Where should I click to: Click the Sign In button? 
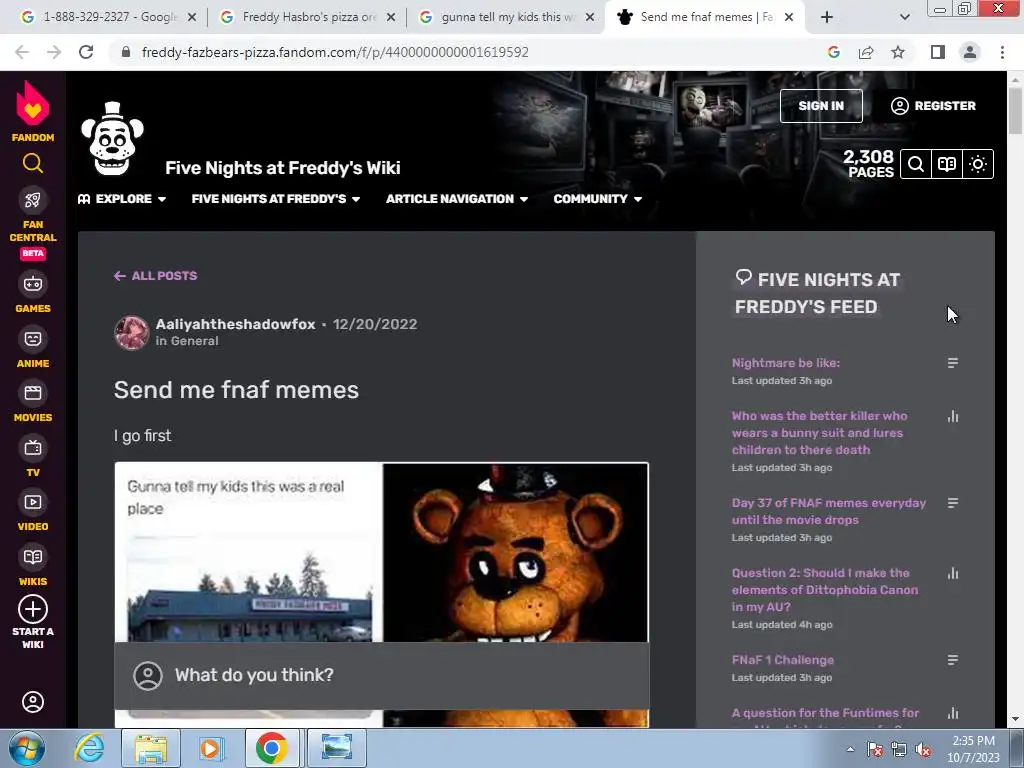click(821, 106)
